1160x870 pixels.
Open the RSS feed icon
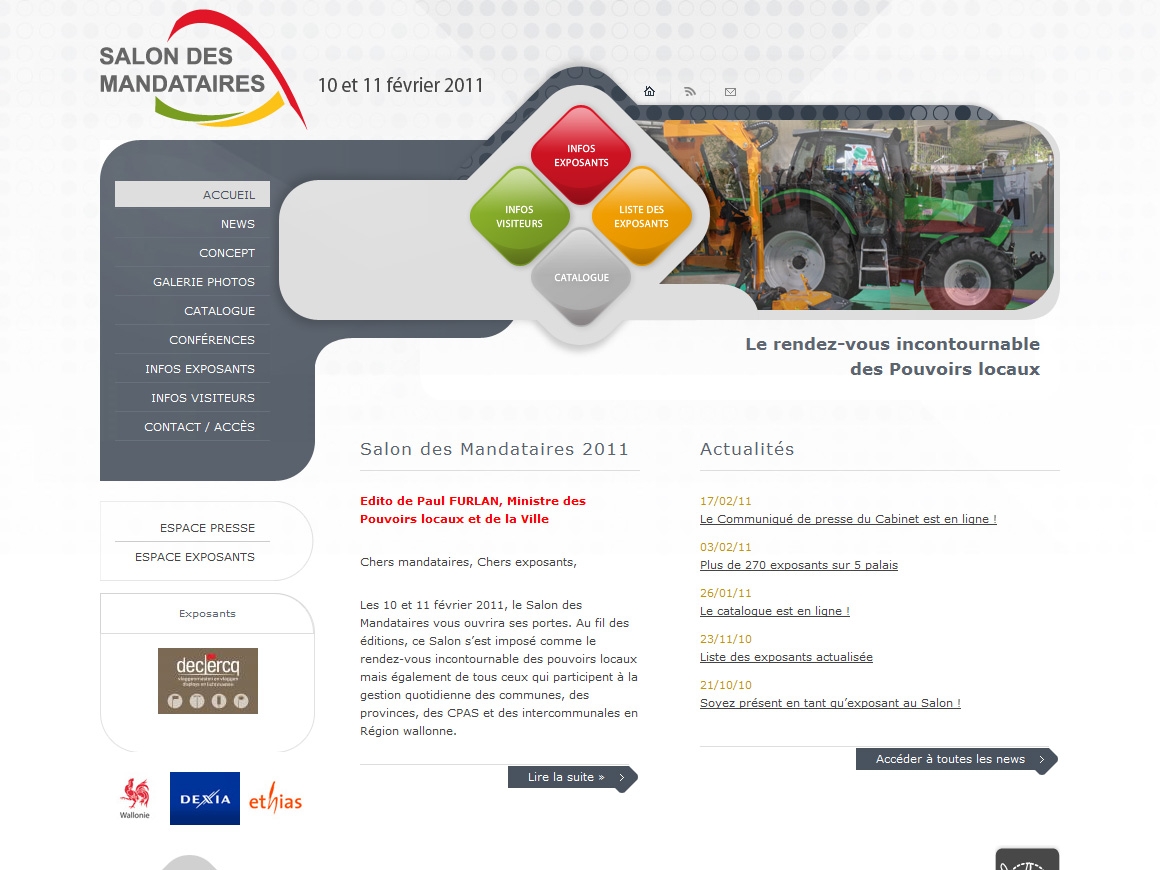click(689, 92)
